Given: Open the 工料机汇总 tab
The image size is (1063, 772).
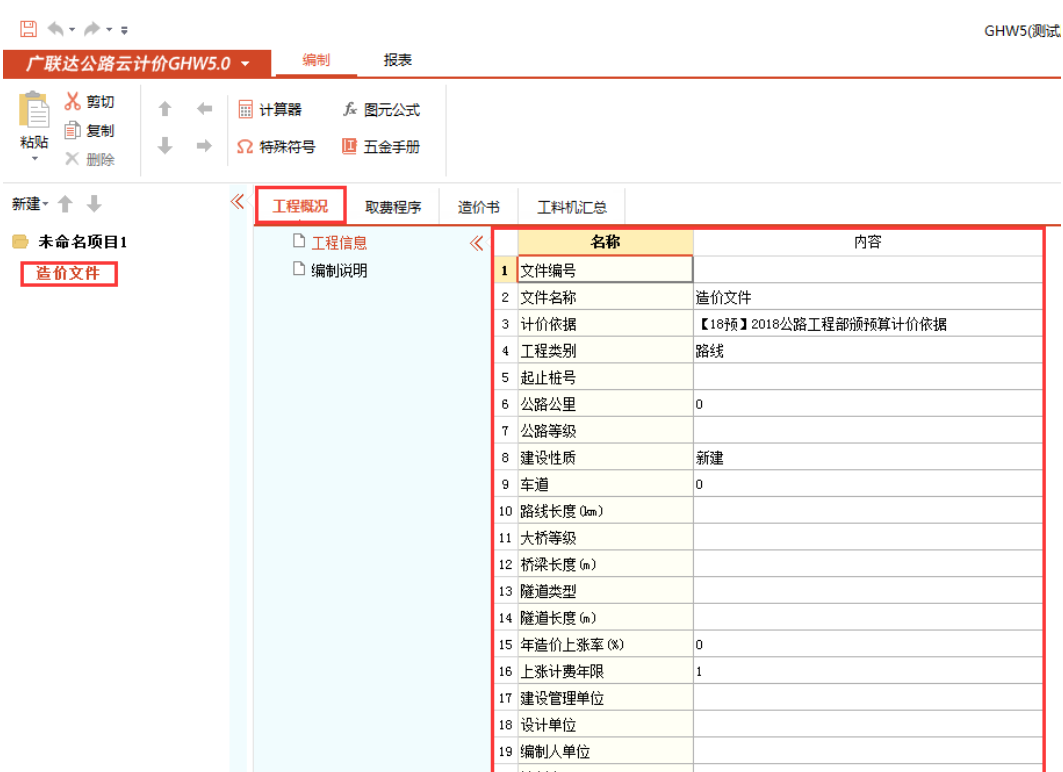Looking at the screenshot, I should click(x=571, y=207).
